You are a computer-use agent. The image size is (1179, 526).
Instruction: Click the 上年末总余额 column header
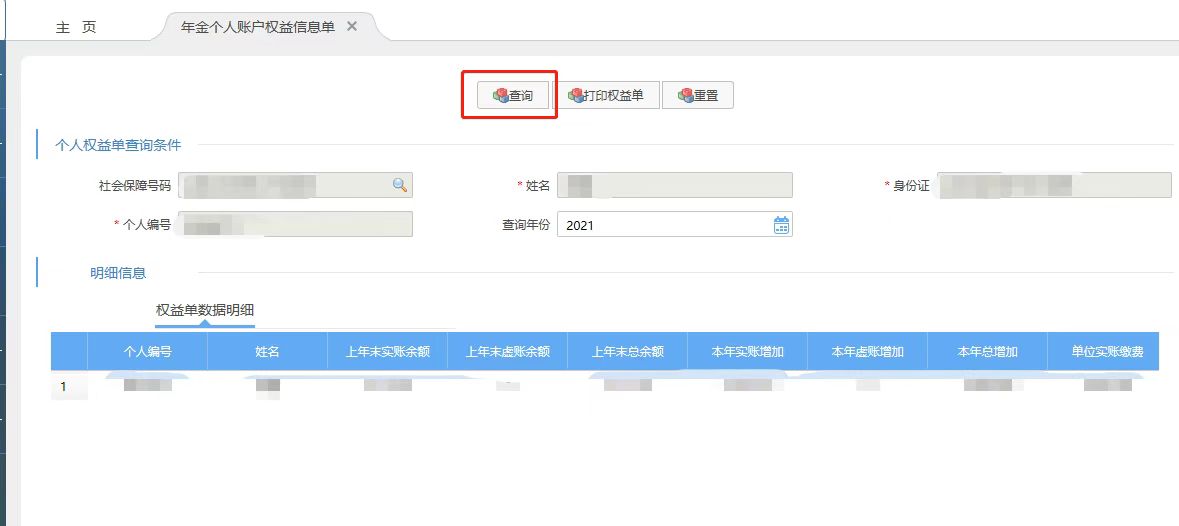tap(627, 352)
